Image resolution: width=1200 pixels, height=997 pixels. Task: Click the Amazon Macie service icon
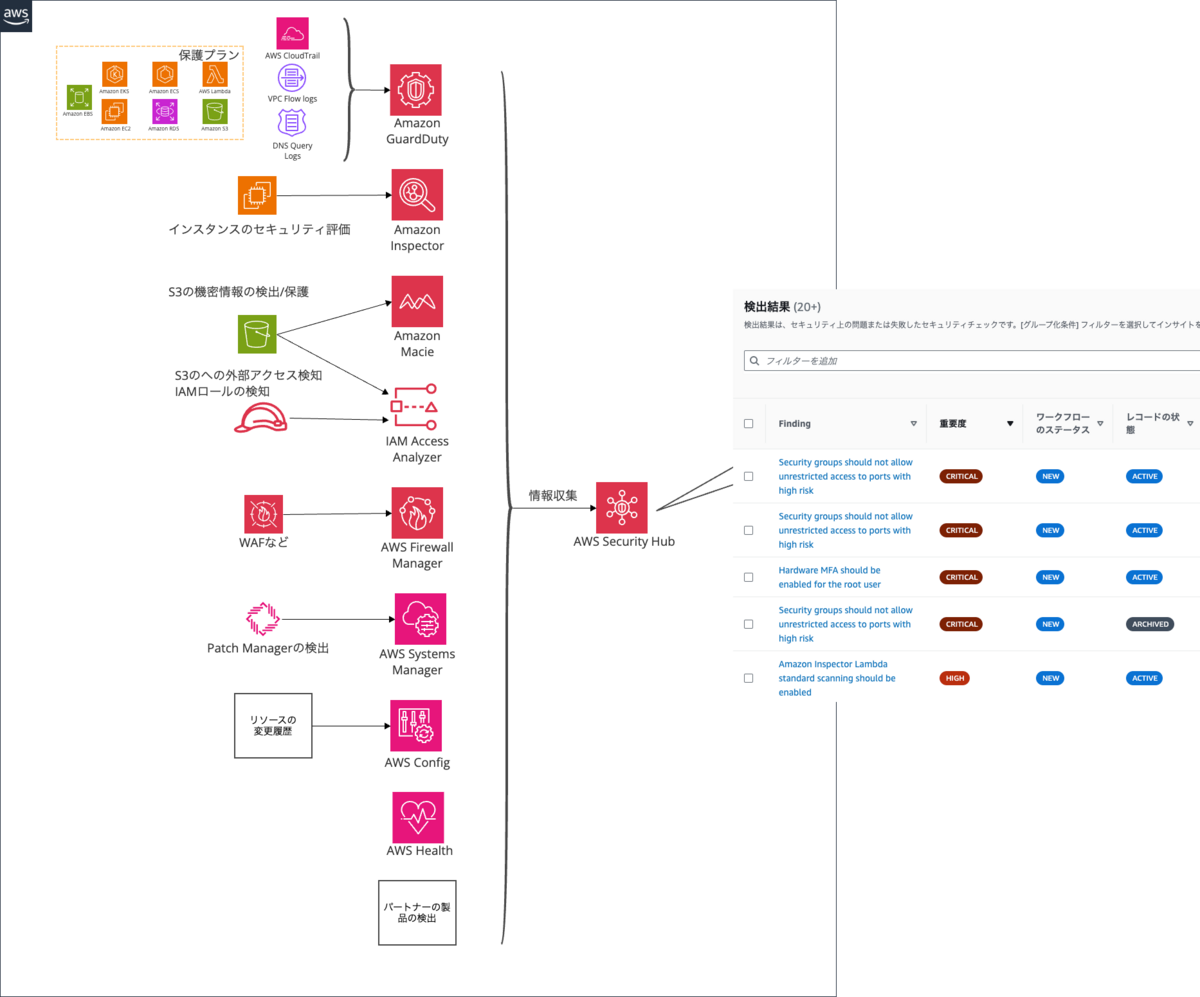point(417,302)
